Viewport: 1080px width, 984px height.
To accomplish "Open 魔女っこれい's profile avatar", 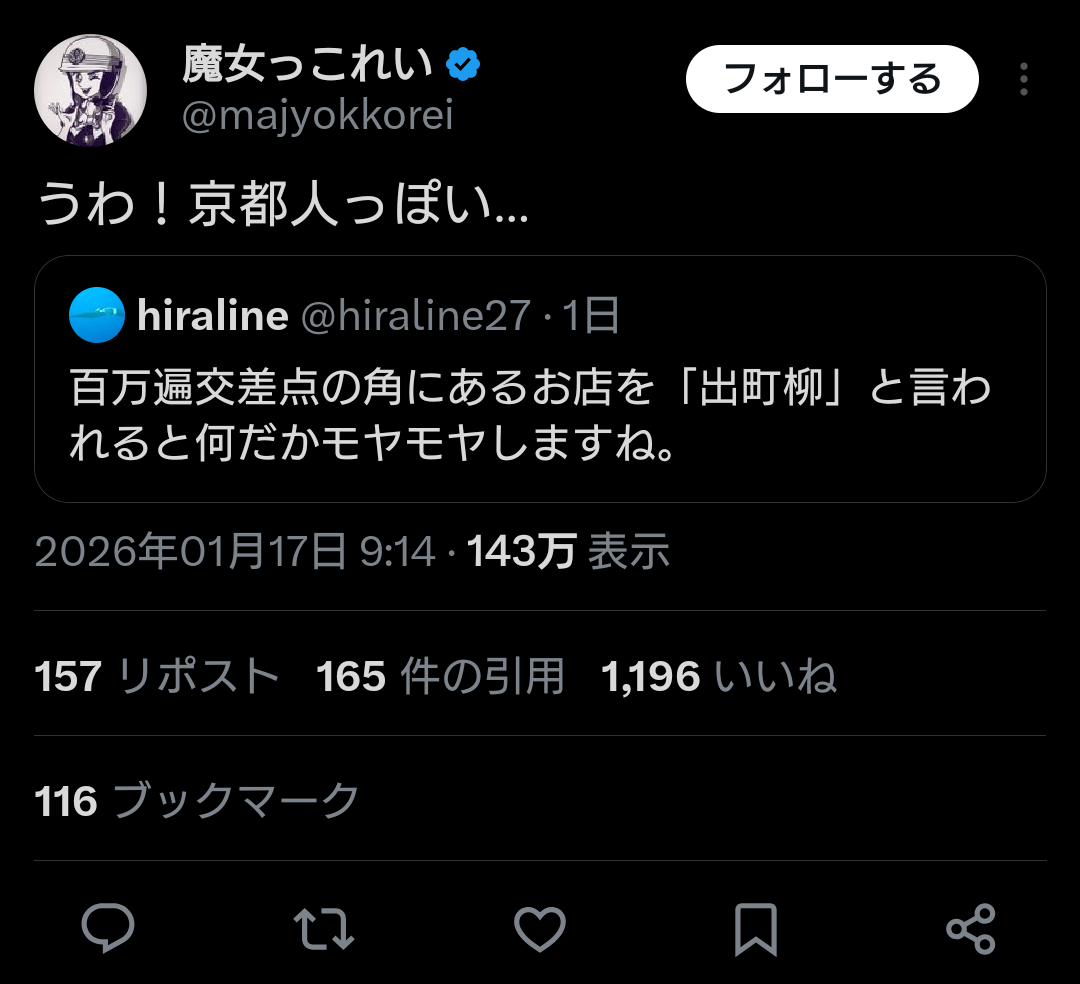I will coord(91,91).
